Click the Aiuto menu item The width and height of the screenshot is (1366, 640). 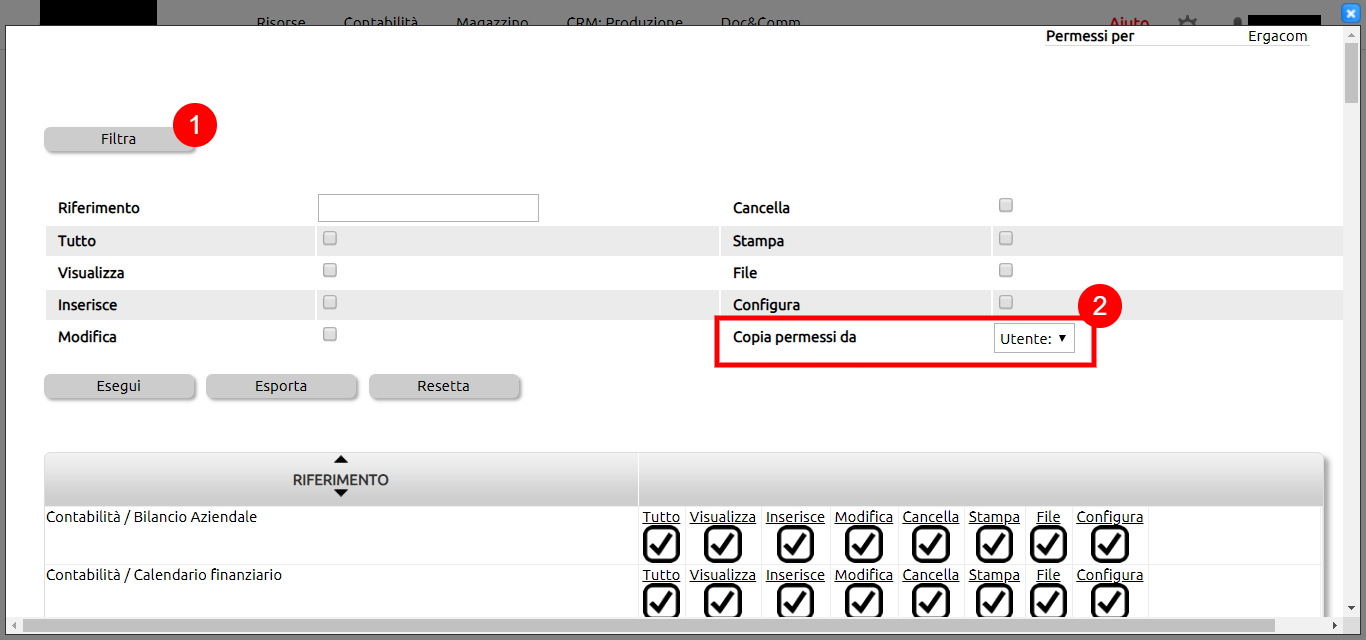tap(1129, 21)
